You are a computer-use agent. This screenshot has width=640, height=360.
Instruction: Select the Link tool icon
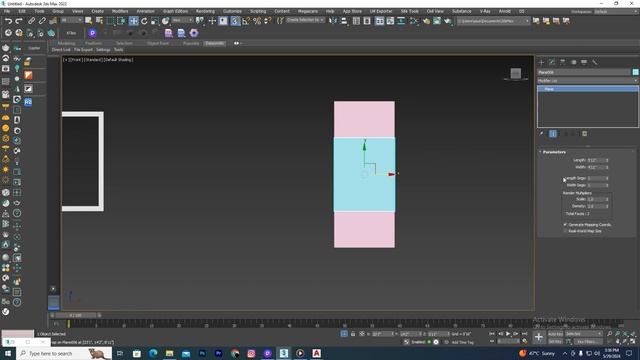coord(31,20)
